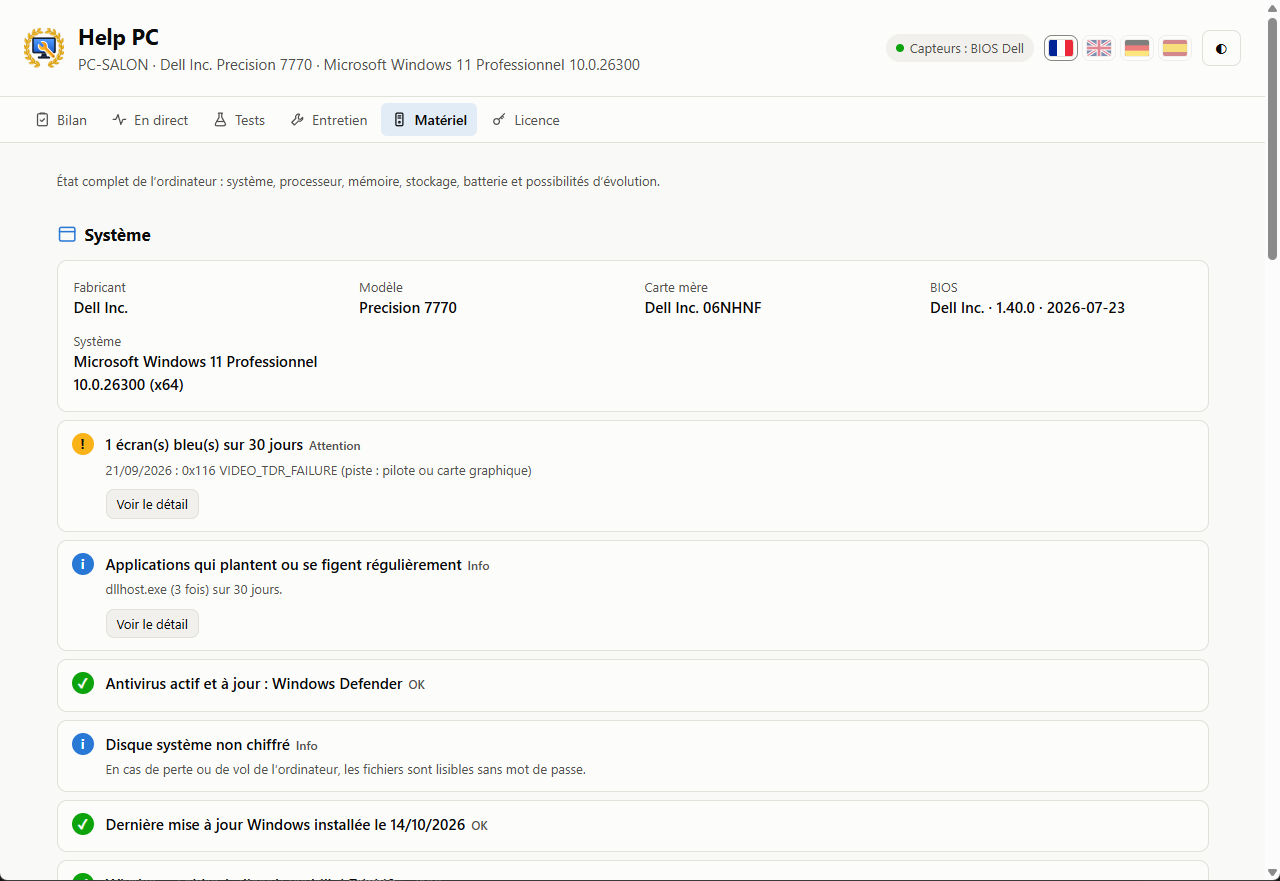Click the Fabricant Dell Inc. value

point(101,308)
